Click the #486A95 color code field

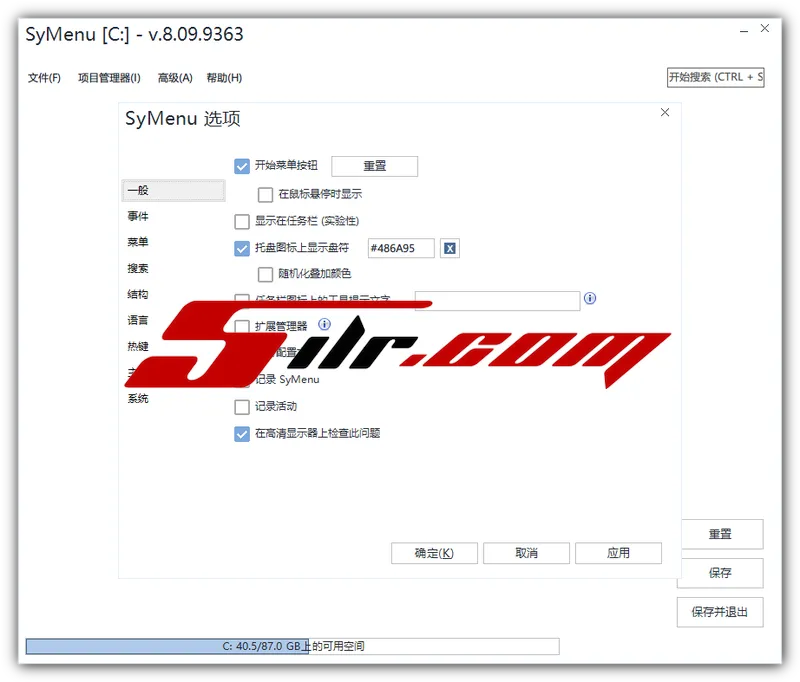[x=401, y=248]
